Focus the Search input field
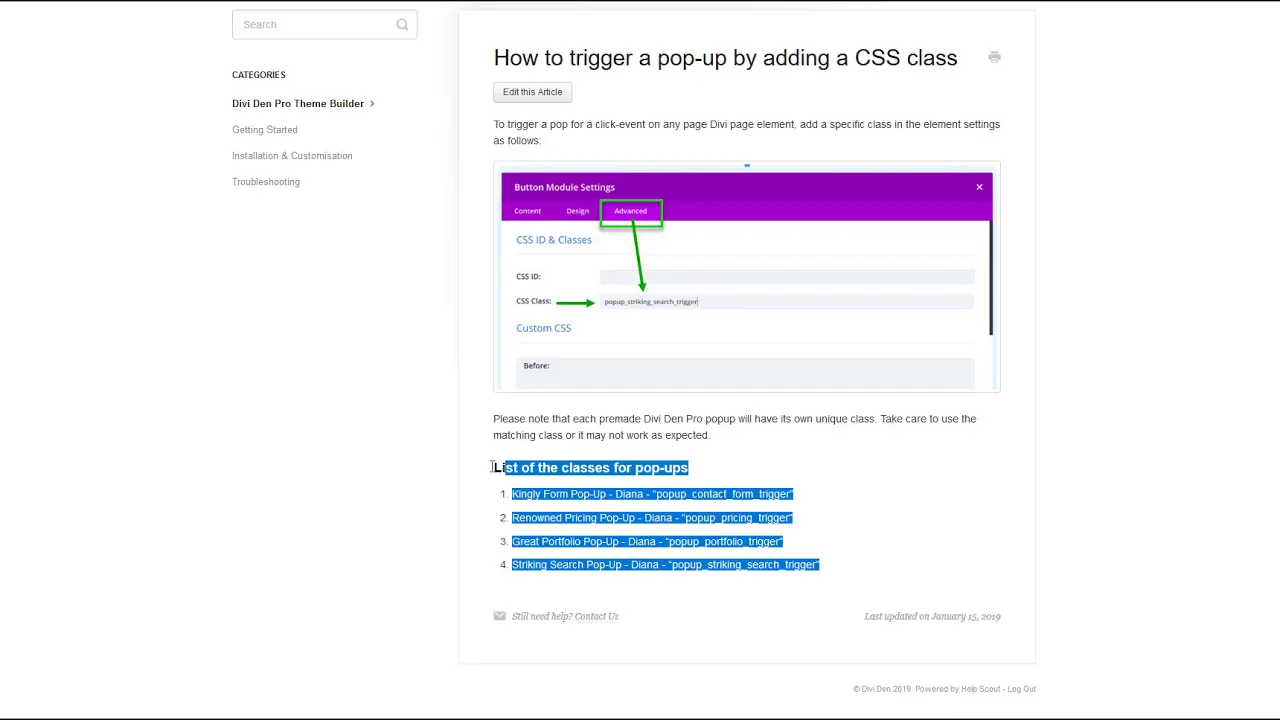The width and height of the screenshot is (1280, 720). coord(324,25)
